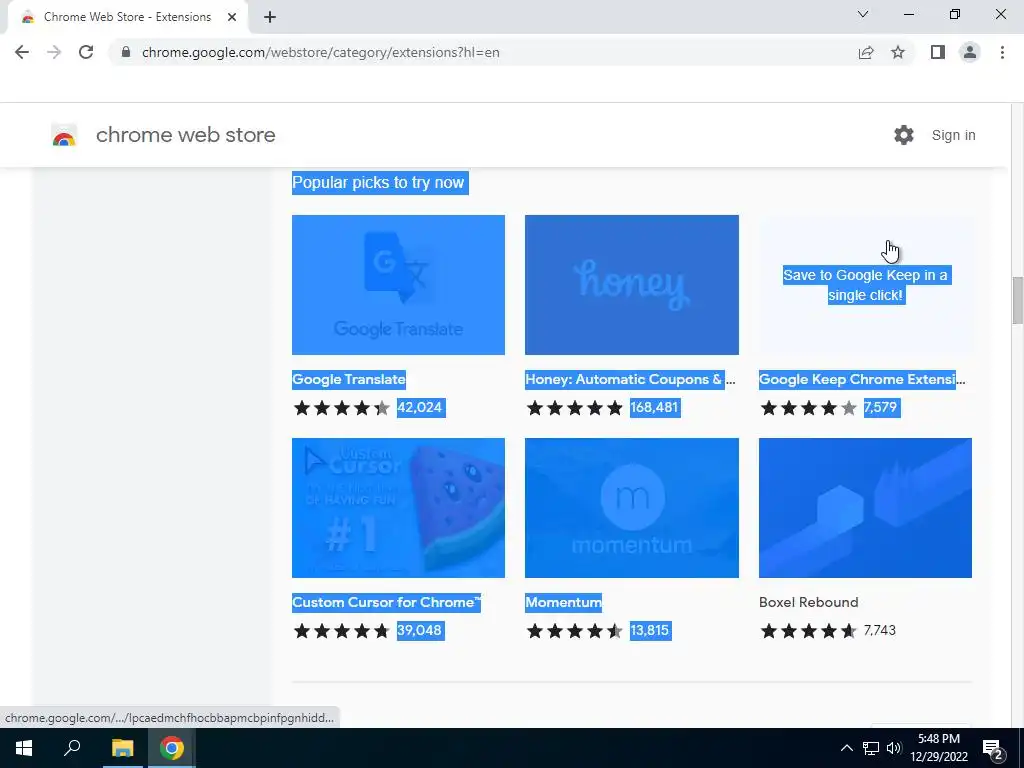Open Chrome three-dot menu
Screen dimensions: 1024x768
point(1002,52)
